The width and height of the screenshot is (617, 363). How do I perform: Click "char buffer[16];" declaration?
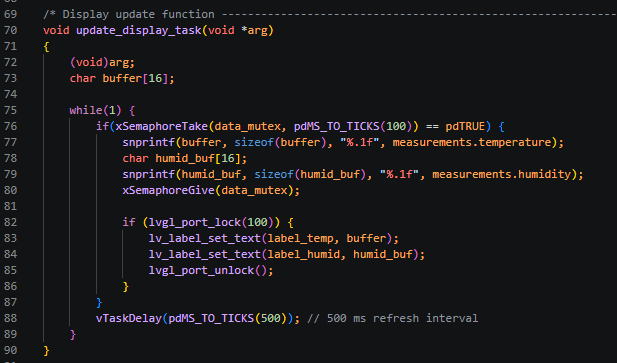(x=122, y=78)
